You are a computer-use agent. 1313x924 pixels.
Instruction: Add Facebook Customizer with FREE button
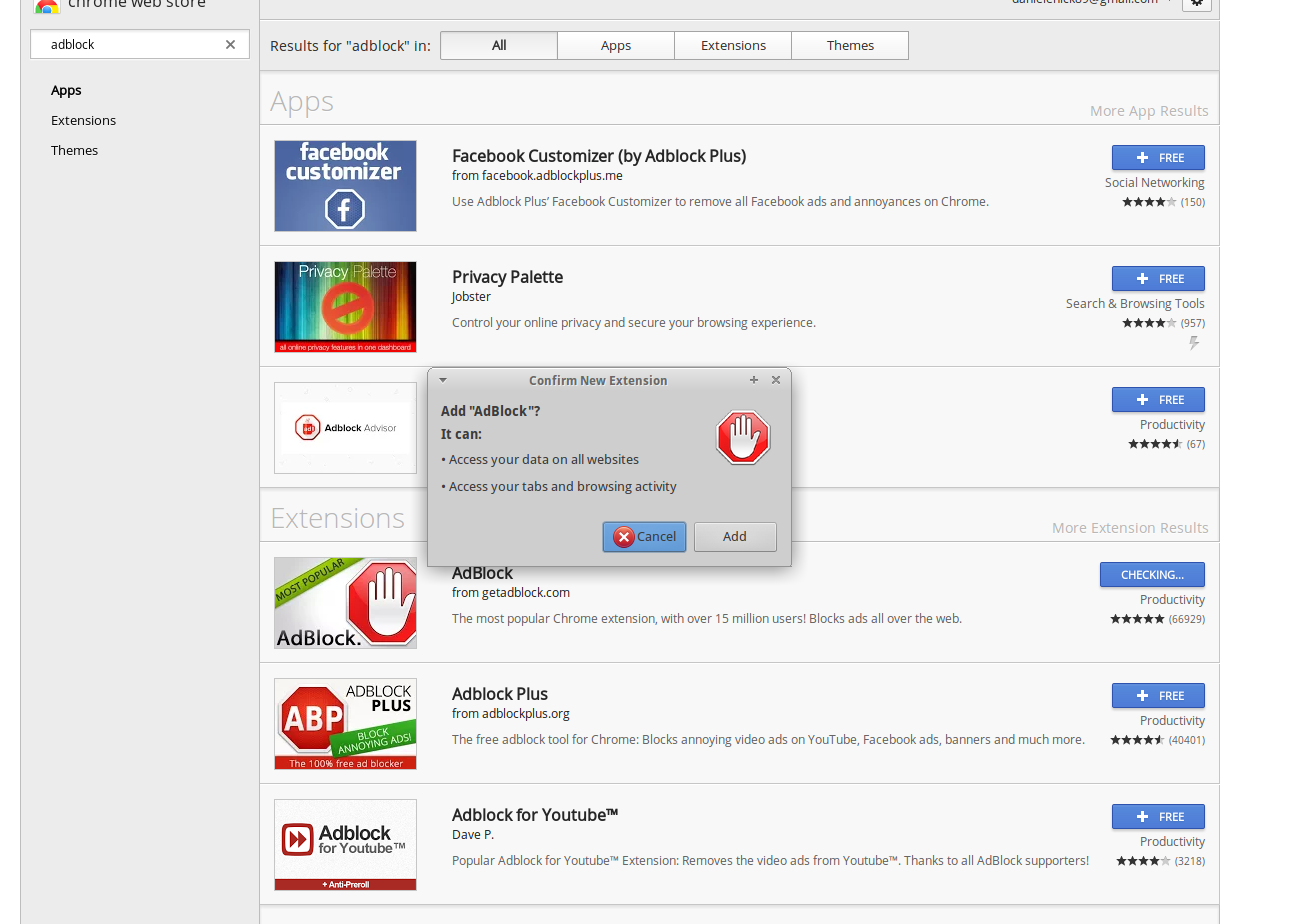tap(1158, 158)
